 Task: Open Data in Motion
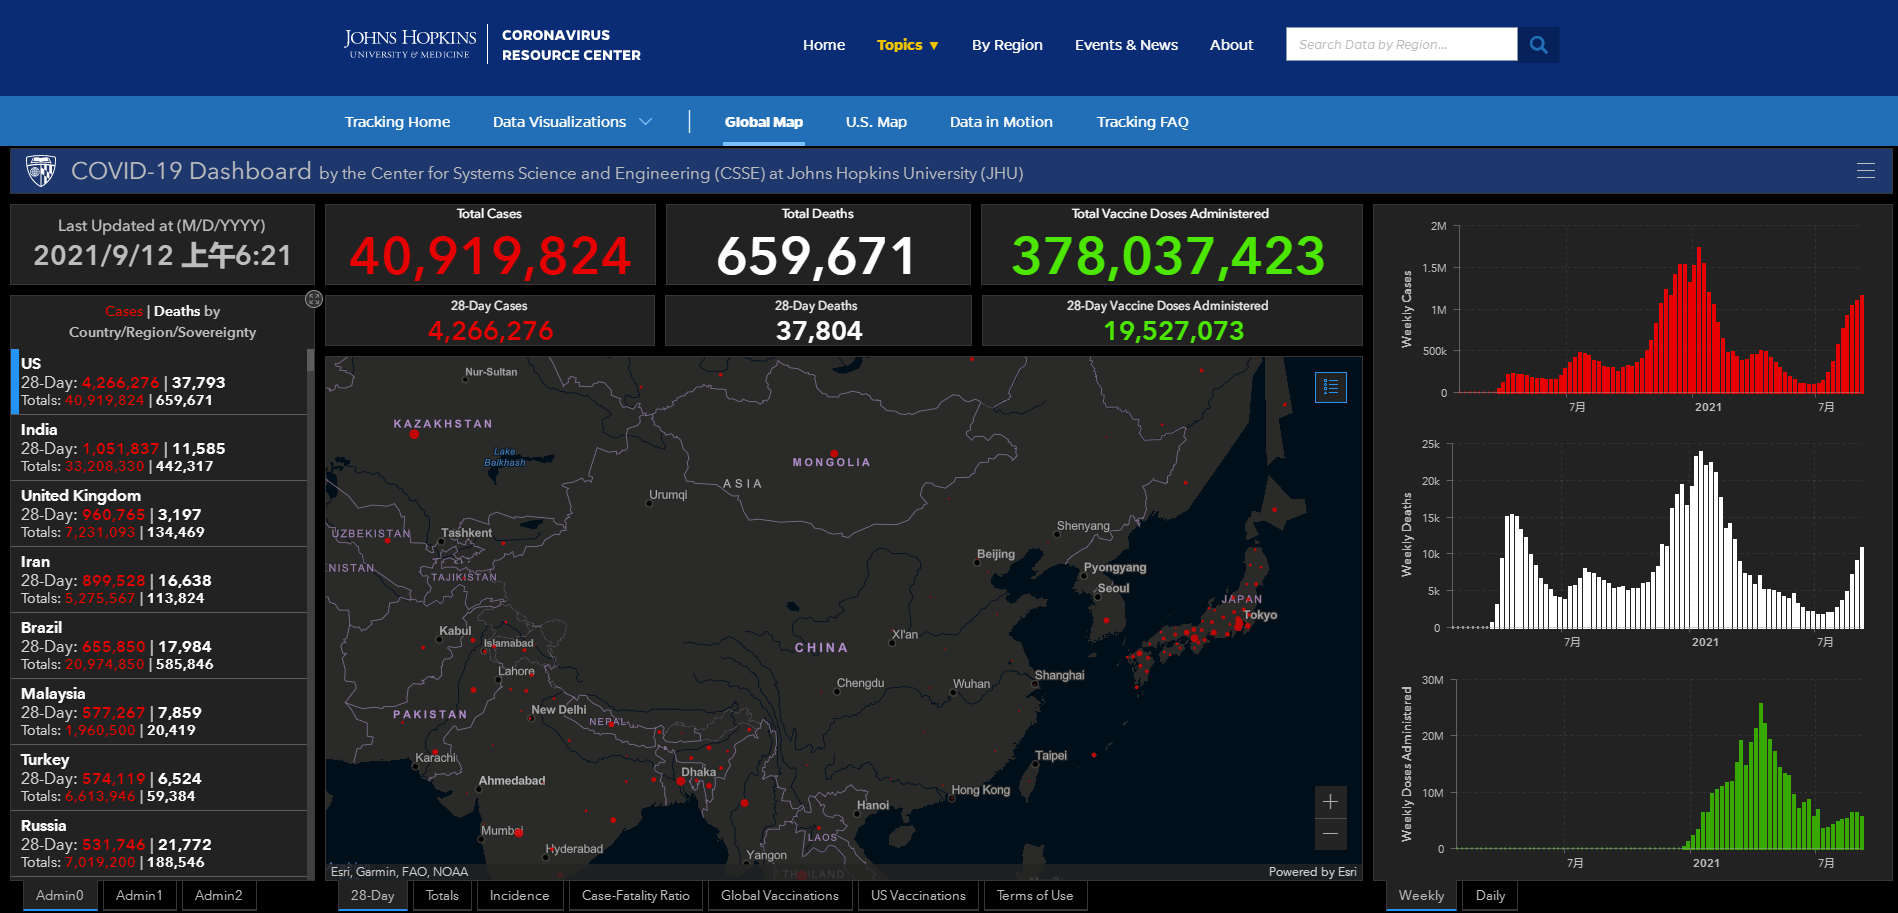pos(1001,122)
